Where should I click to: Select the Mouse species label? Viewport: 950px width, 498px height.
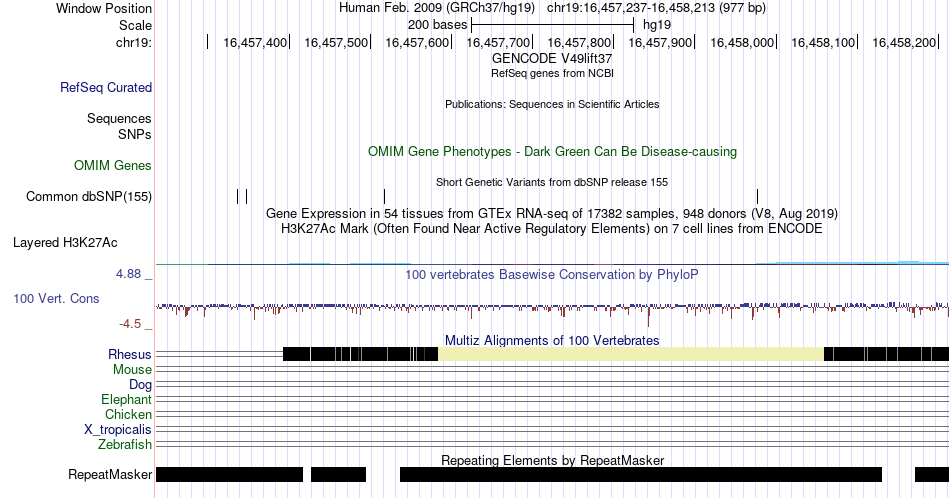(x=132, y=370)
